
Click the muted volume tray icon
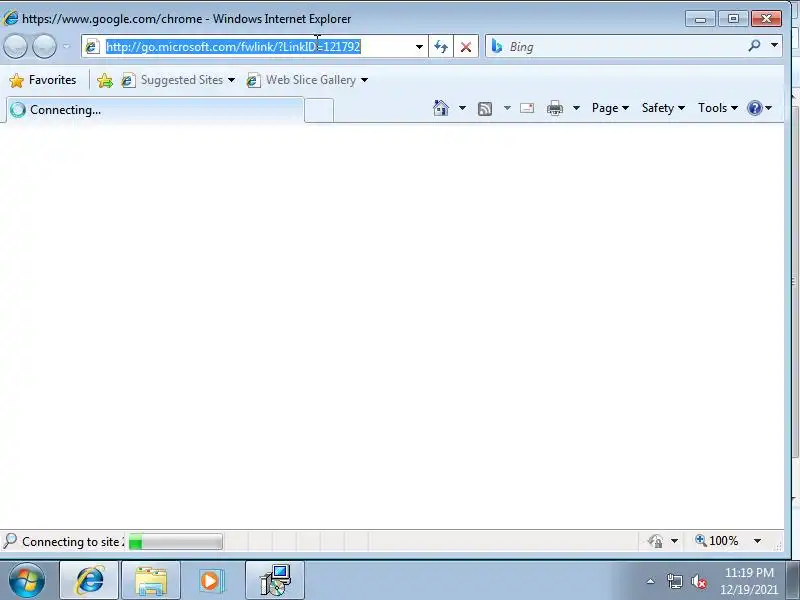698,581
